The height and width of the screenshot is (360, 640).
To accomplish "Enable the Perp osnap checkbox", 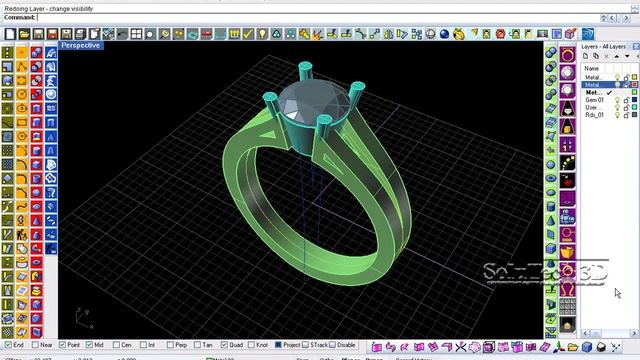I will (170, 345).
